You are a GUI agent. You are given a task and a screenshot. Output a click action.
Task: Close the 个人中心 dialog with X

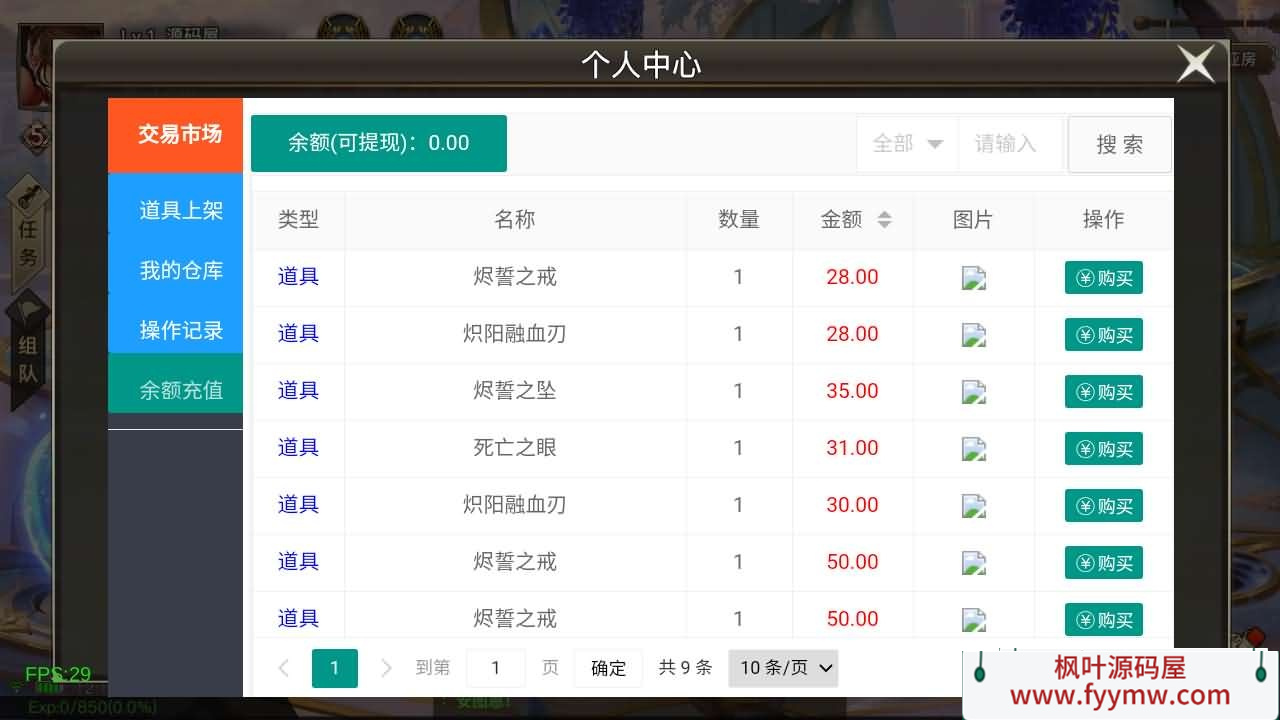click(1195, 65)
